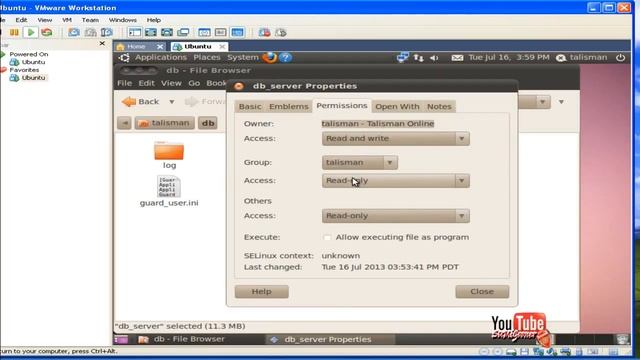Open the trash icon on bottom panel
Screen dimensions: 640x360
tap(623, 339)
